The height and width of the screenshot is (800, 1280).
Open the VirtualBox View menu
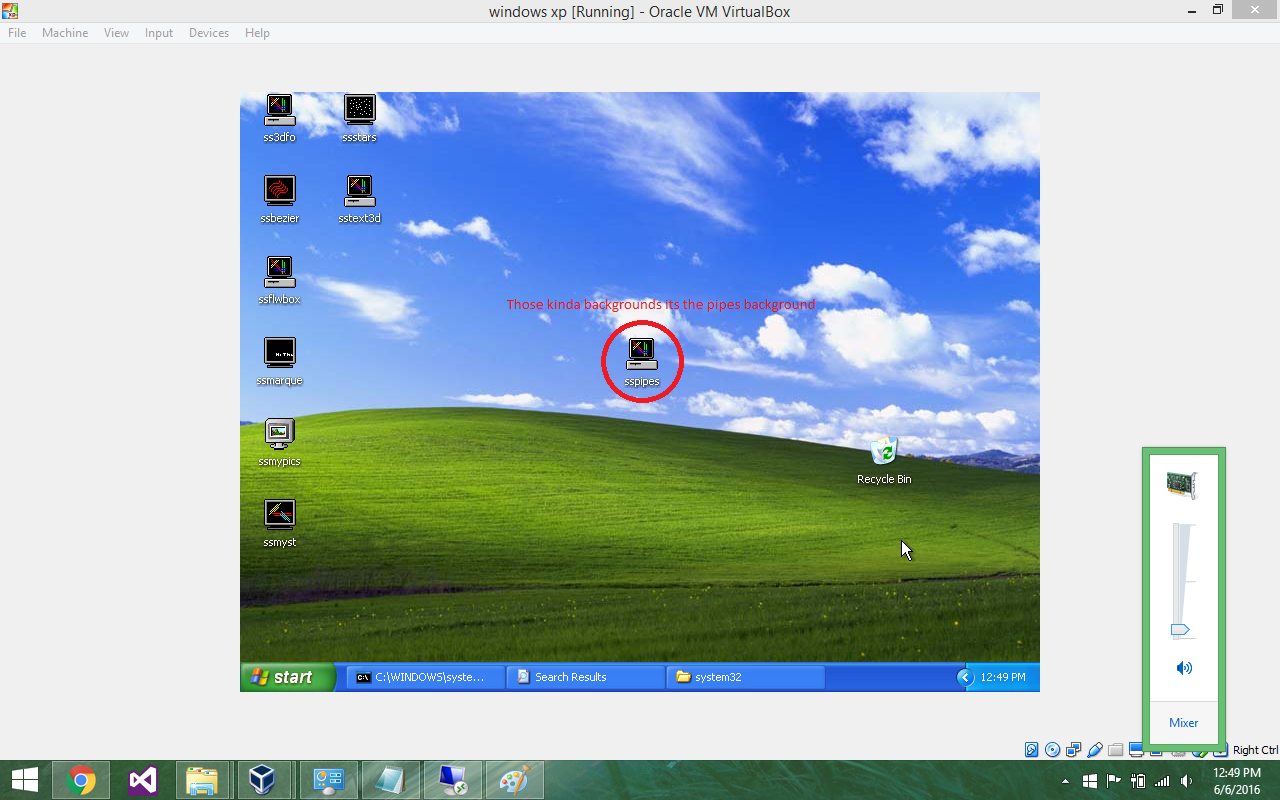117,33
